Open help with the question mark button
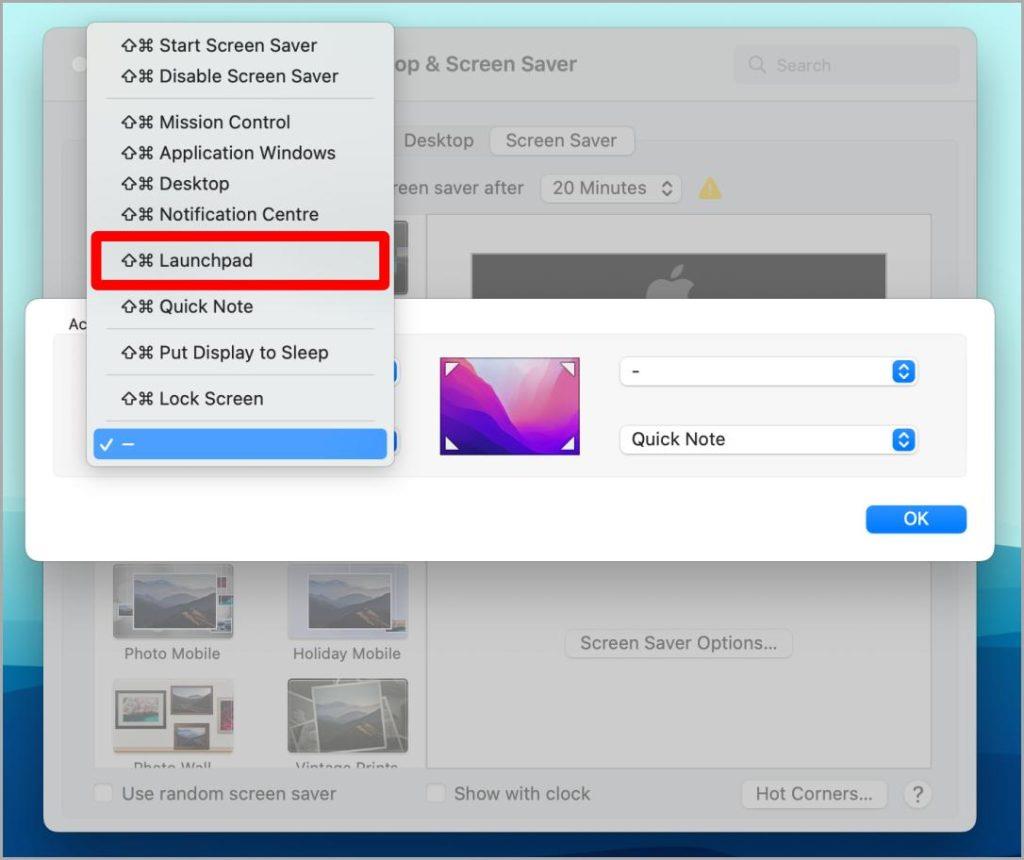Image resolution: width=1024 pixels, height=860 pixels. click(x=918, y=795)
